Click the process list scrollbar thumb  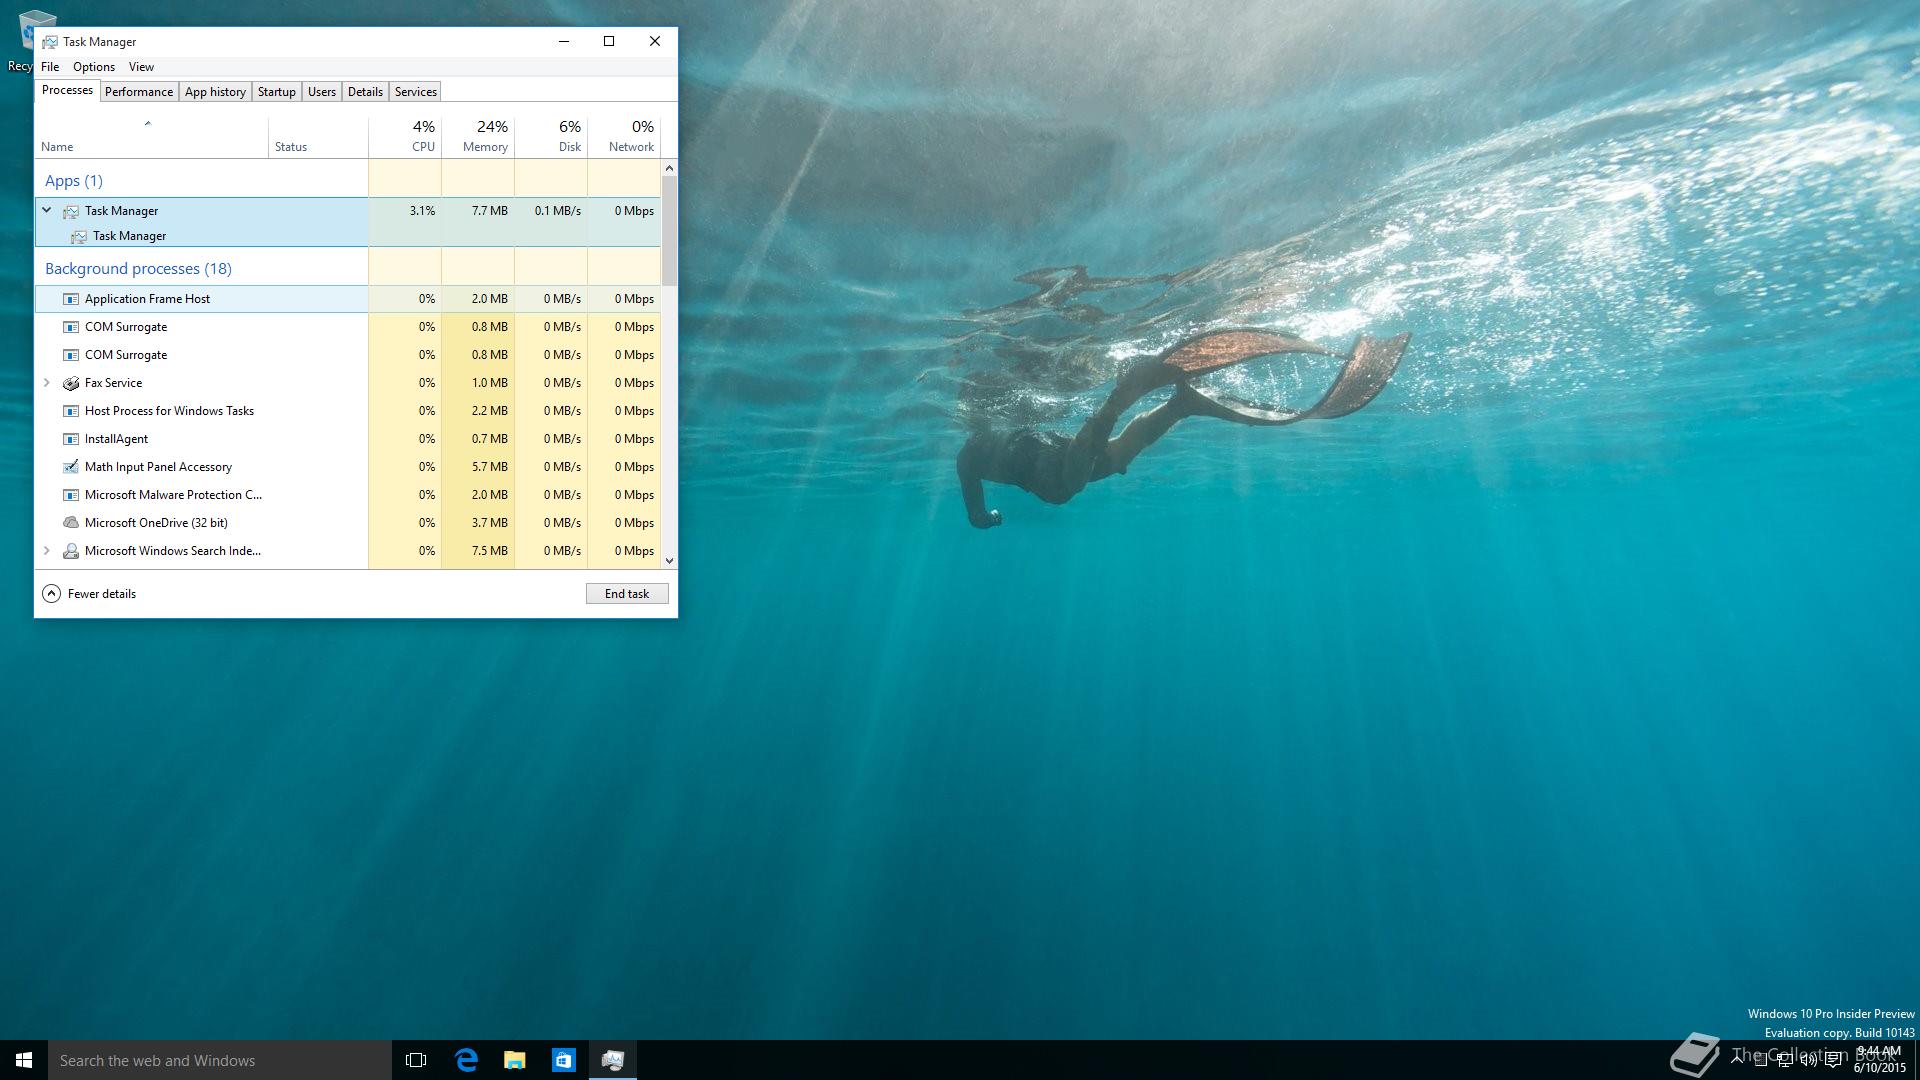tap(669, 232)
